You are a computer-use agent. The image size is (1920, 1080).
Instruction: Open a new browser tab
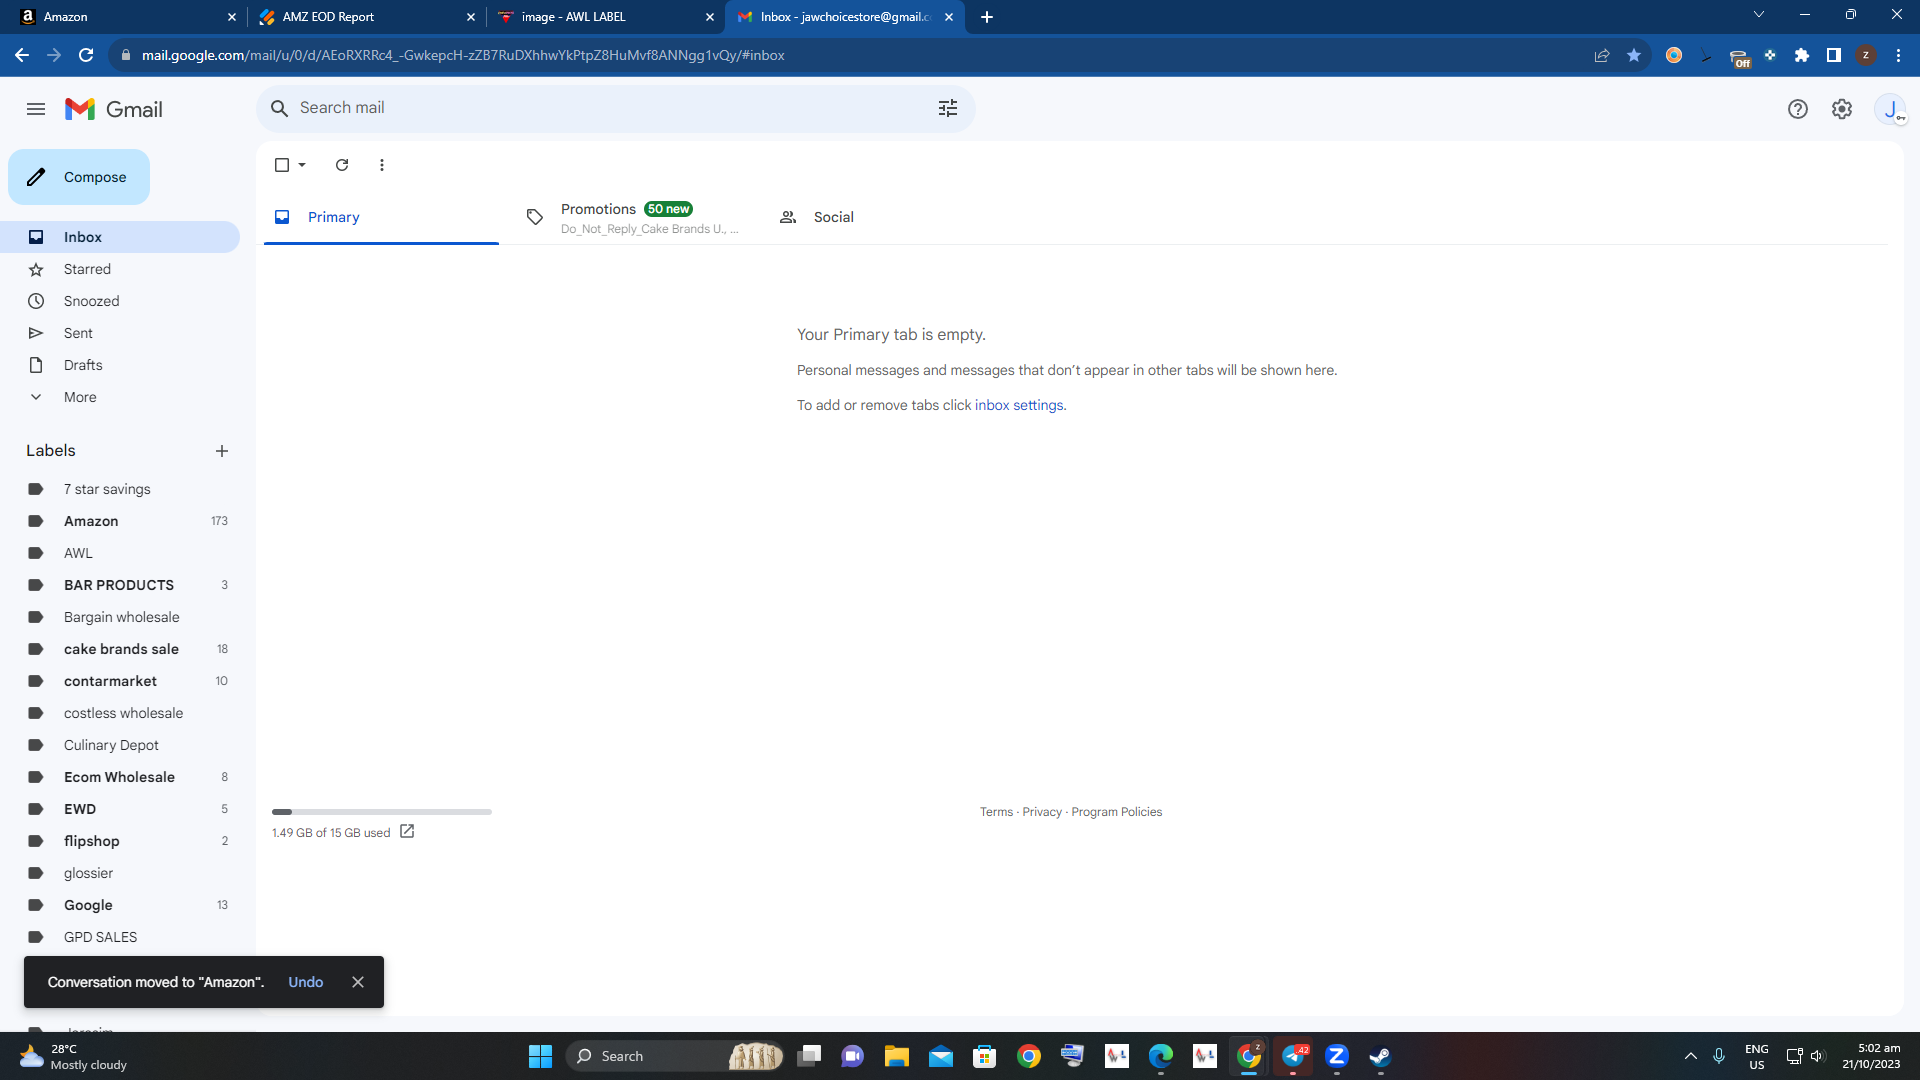[x=987, y=17]
